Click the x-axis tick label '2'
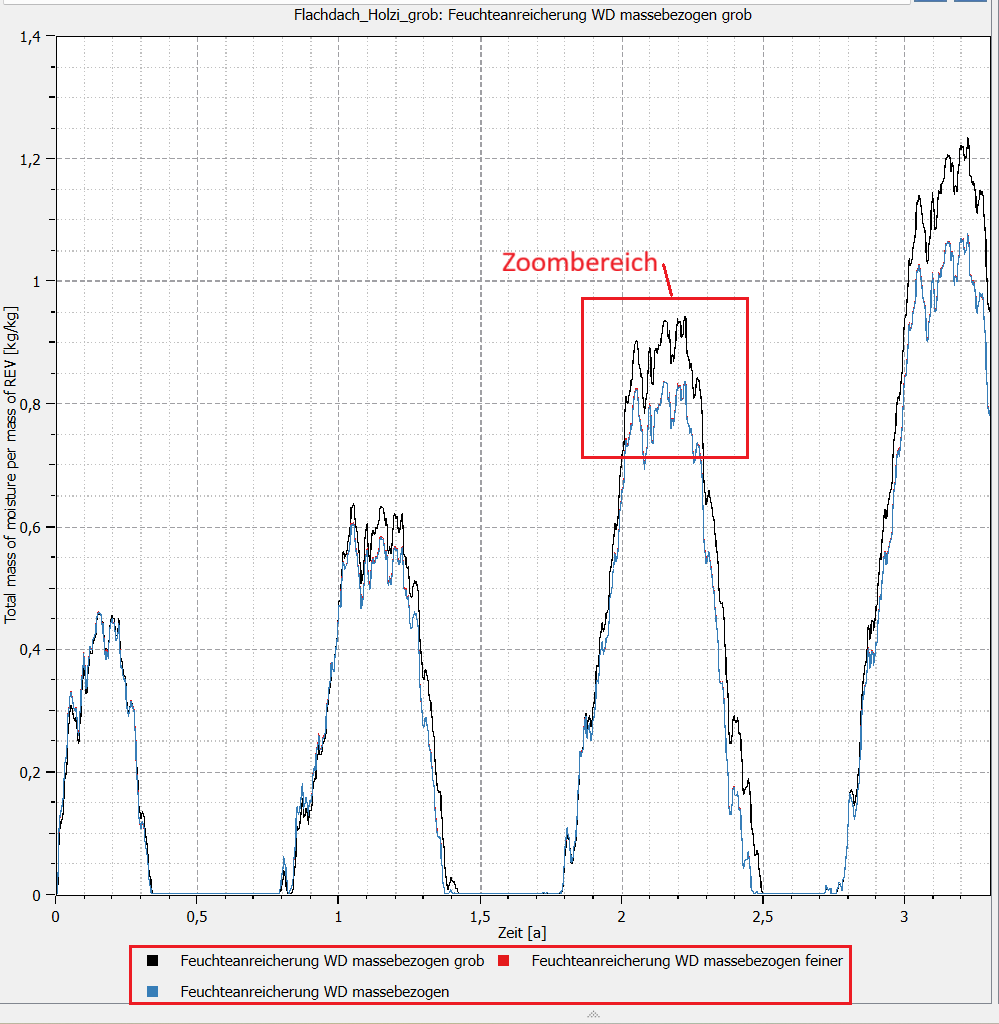The image size is (999, 1024). pos(622,917)
